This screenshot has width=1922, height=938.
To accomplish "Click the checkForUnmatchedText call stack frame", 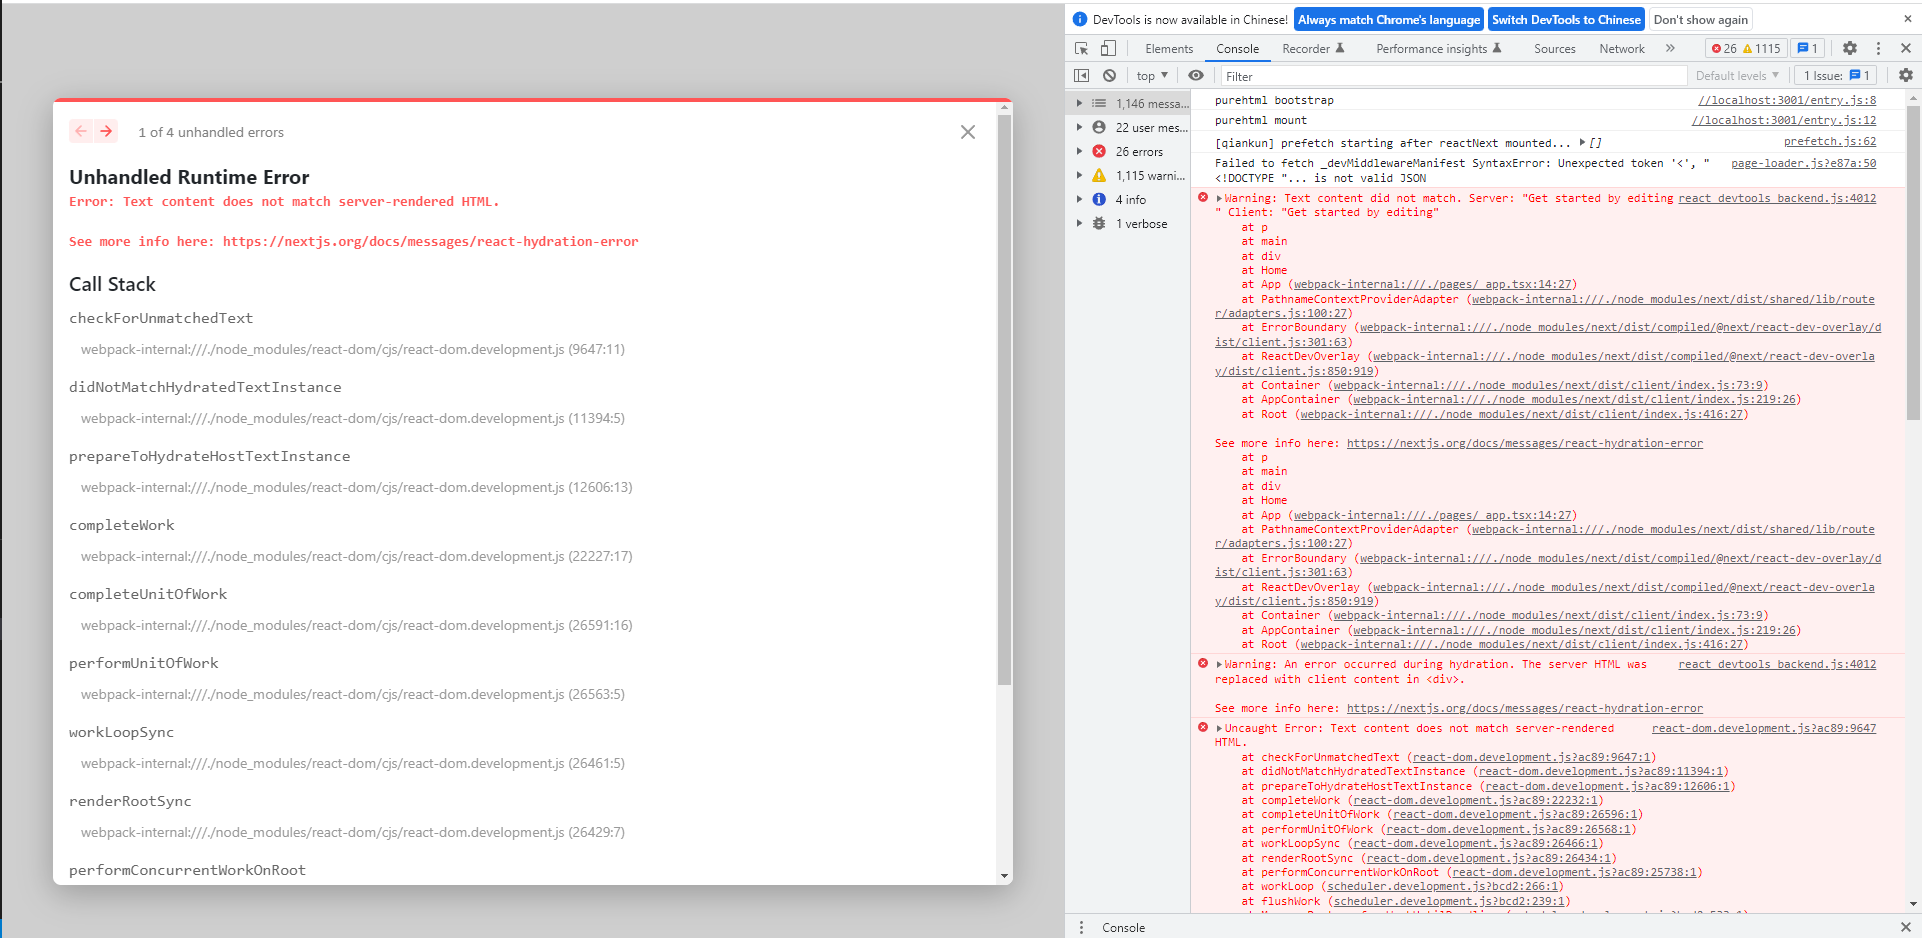I will 161,318.
